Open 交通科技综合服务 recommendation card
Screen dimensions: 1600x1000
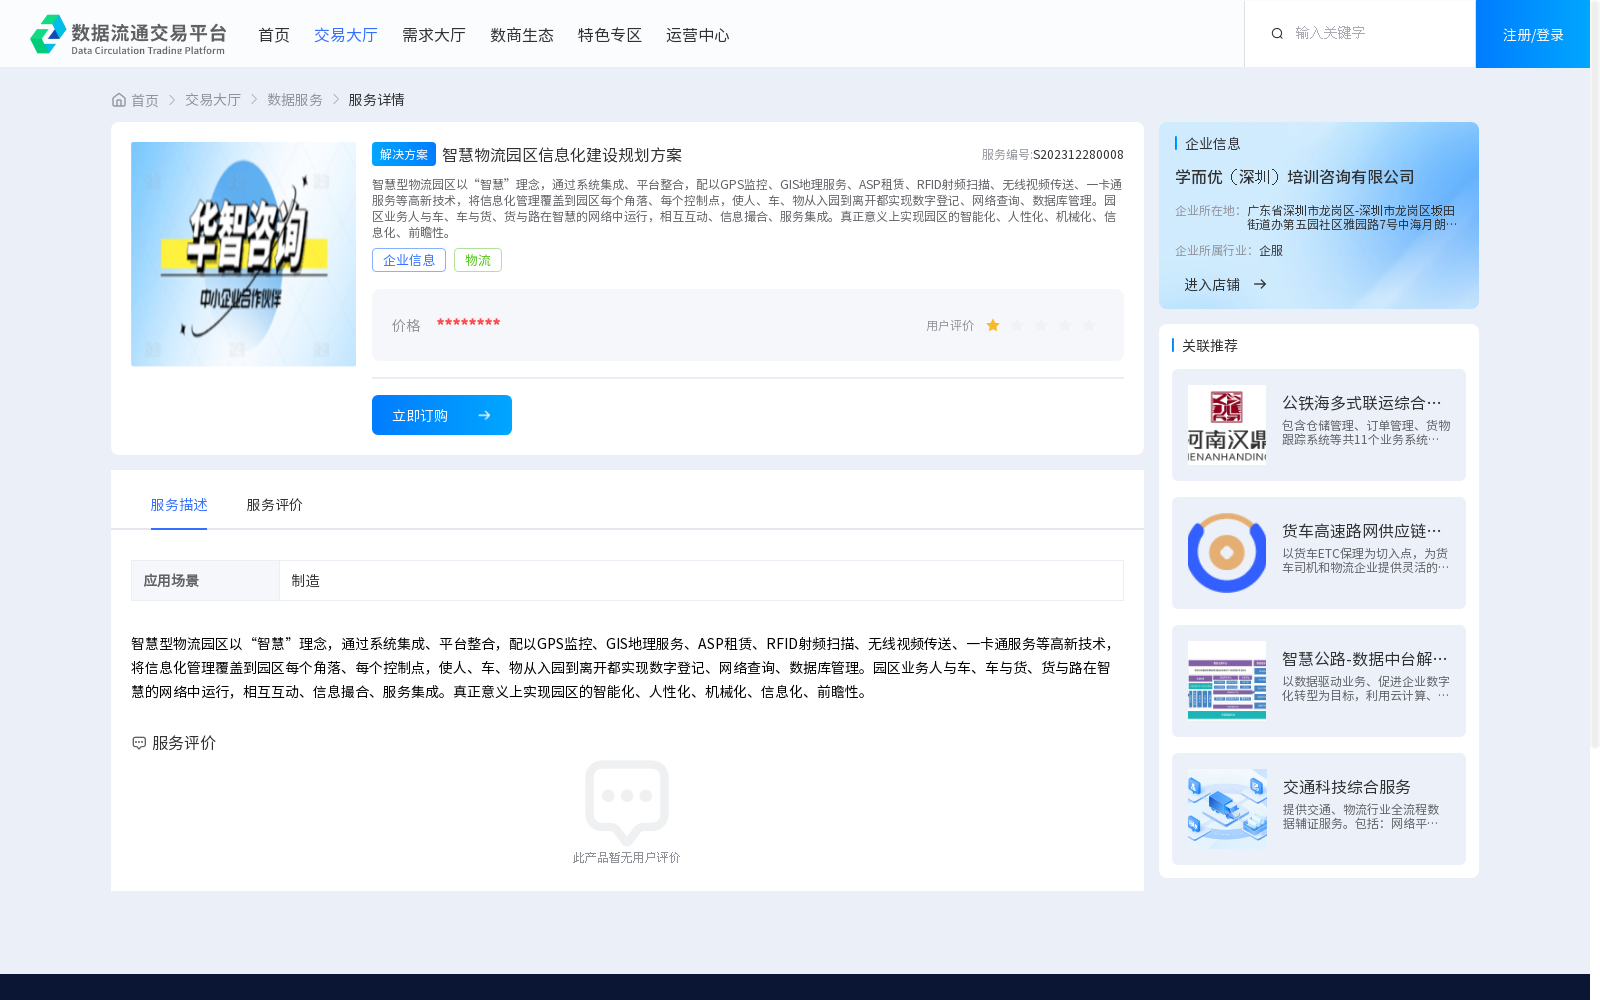(1319, 809)
